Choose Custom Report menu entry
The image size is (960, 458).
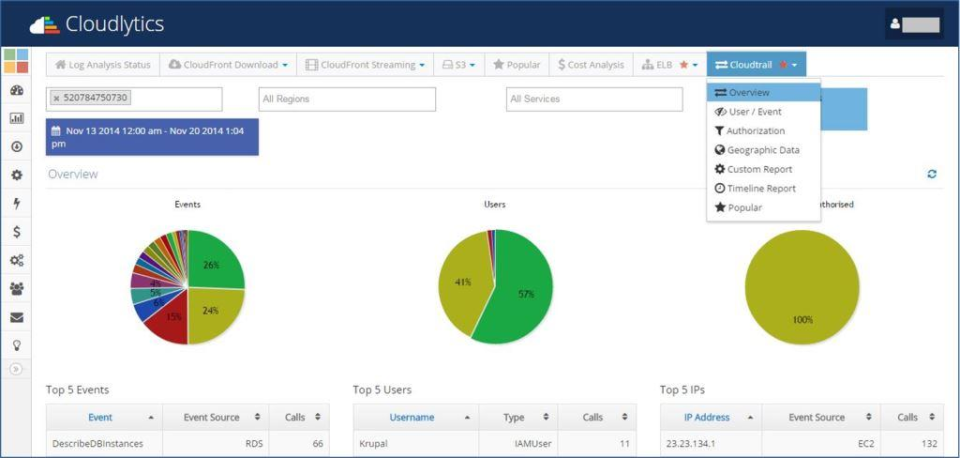(x=763, y=169)
